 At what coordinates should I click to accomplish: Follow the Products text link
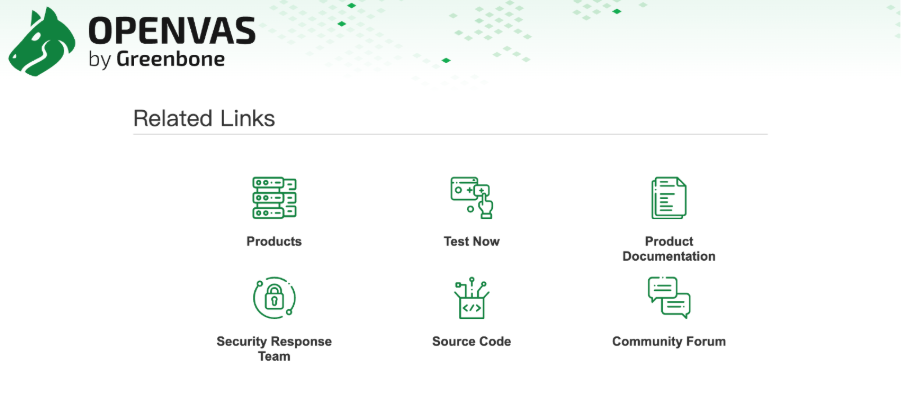(274, 241)
